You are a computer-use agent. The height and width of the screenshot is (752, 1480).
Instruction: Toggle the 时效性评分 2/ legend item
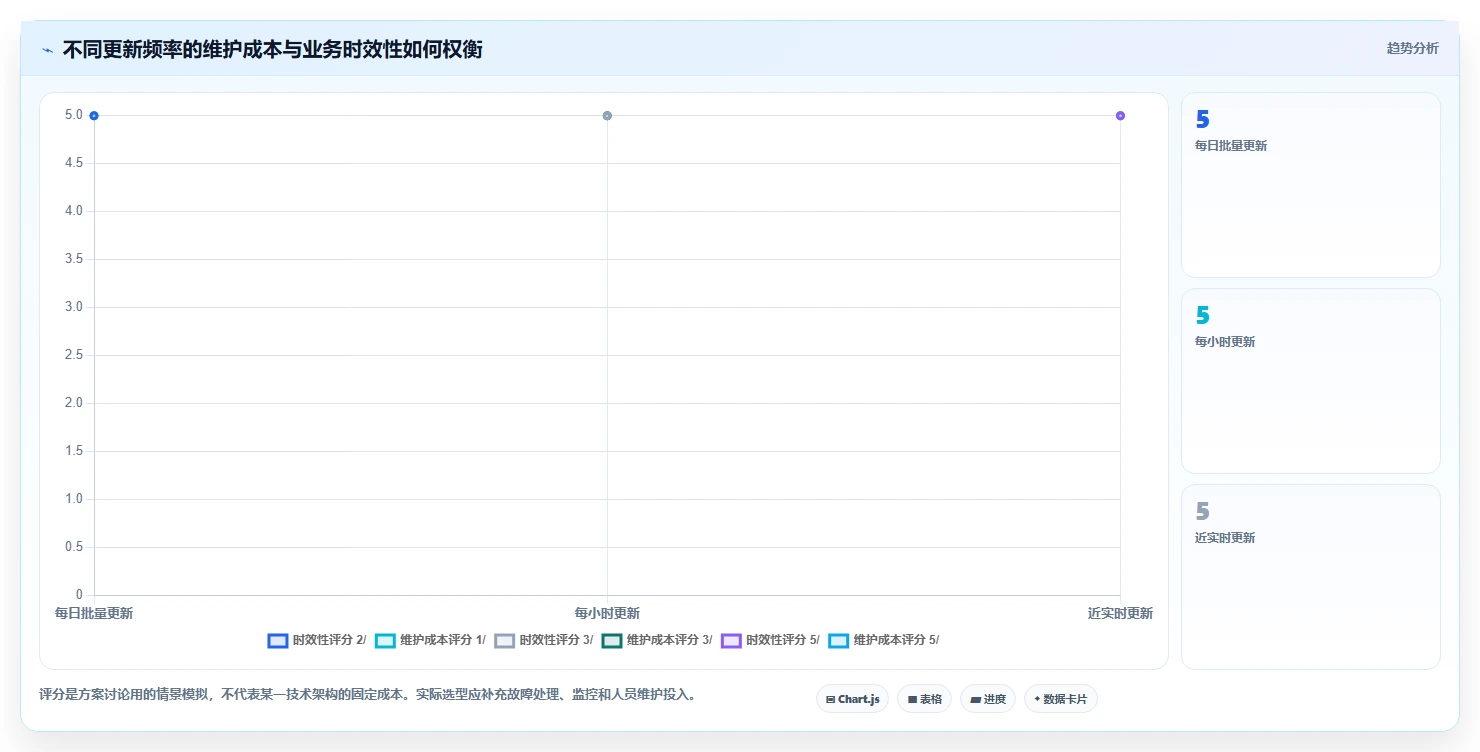[317, 640]
